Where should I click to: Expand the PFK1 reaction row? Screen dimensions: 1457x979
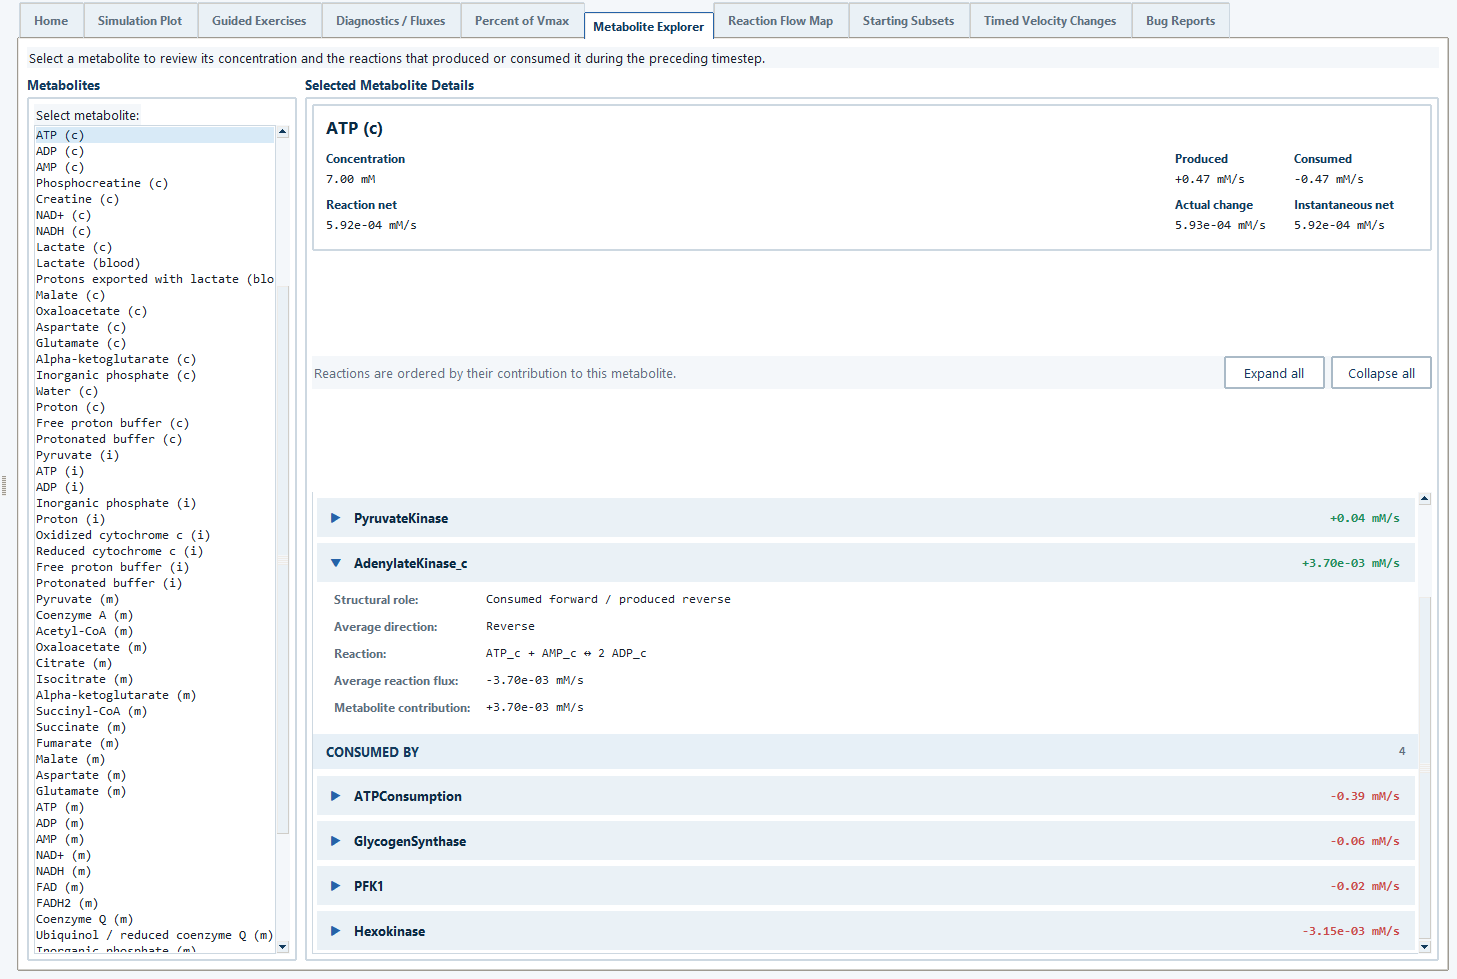point(866,886)
